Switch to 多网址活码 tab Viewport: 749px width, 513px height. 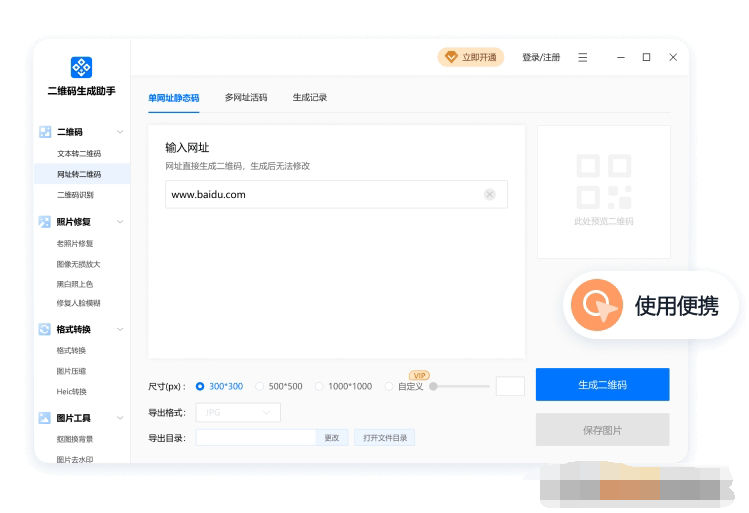pos(246,97)
